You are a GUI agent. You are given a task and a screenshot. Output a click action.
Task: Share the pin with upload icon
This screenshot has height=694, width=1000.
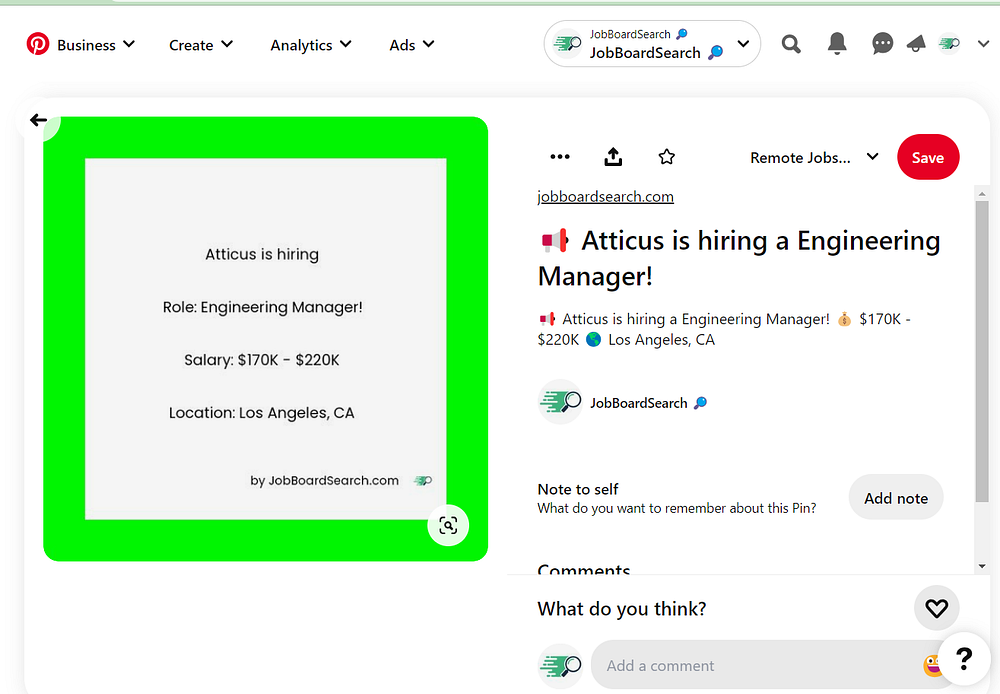613,157
